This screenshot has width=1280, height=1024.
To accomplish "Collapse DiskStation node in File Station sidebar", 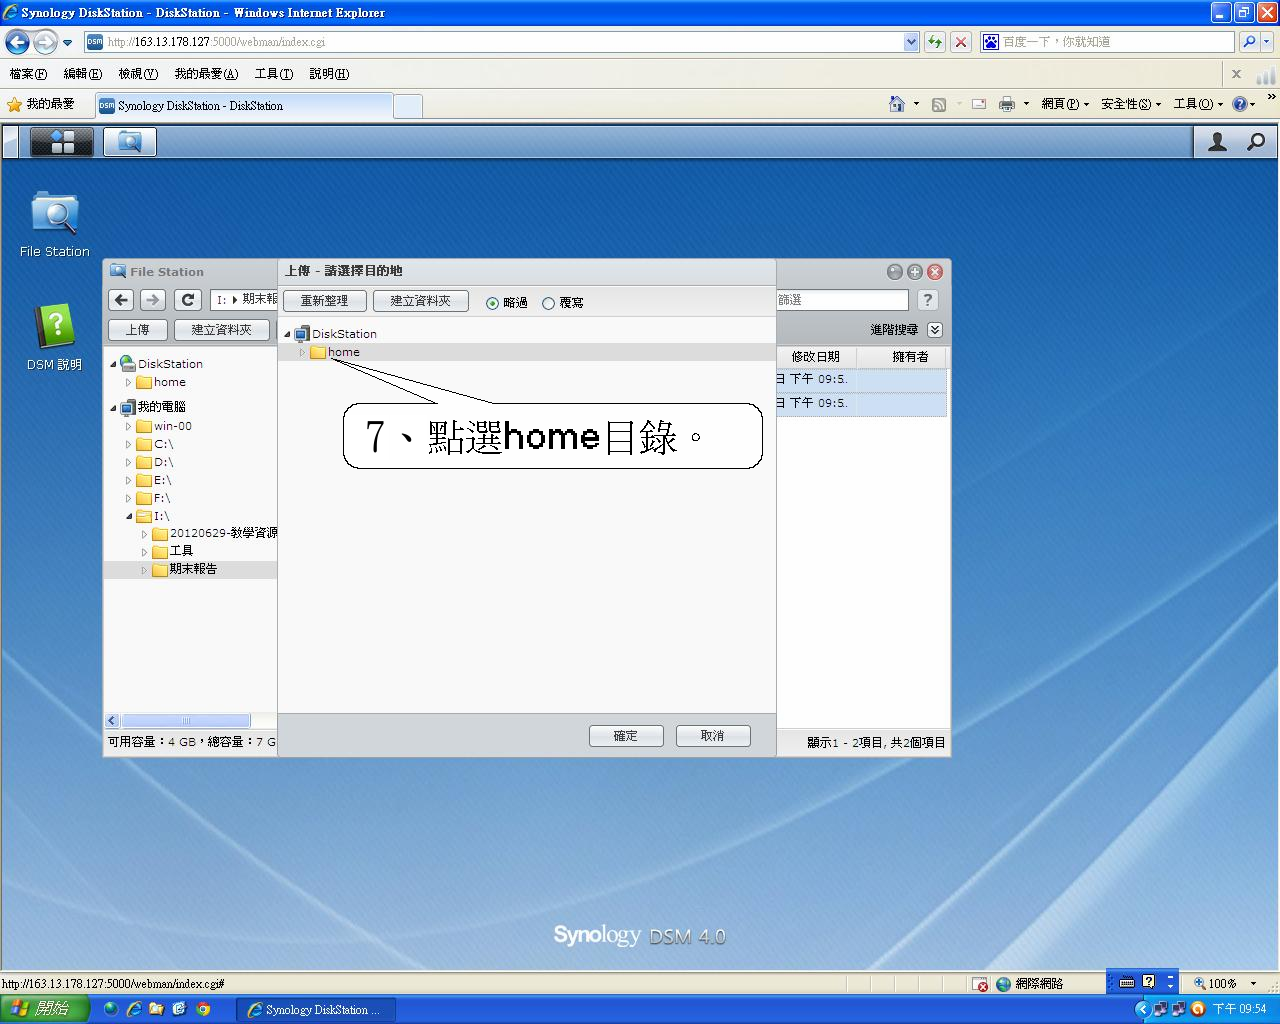I will (x=113, y=364).
